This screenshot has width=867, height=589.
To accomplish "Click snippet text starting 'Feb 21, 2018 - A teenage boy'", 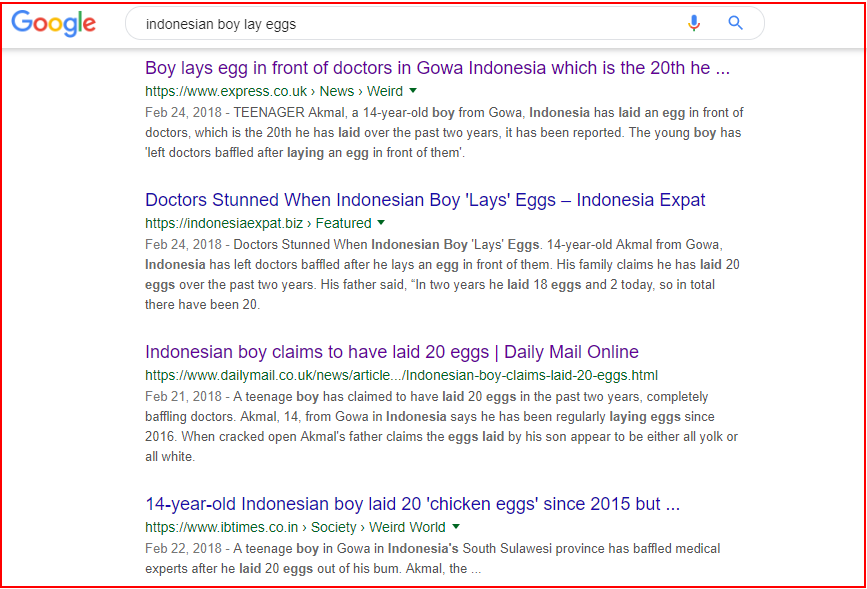I will pos(441,426).
